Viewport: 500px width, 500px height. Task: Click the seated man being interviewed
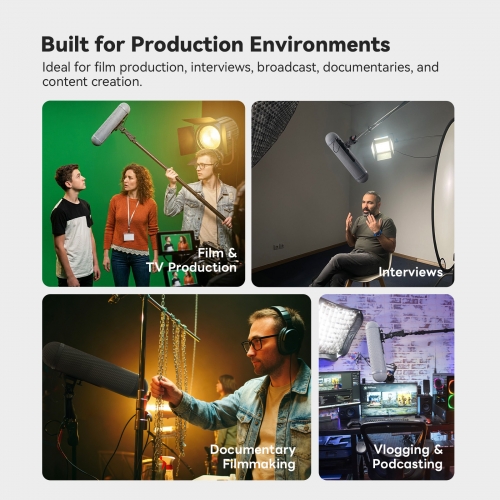(x=360, y=239)
